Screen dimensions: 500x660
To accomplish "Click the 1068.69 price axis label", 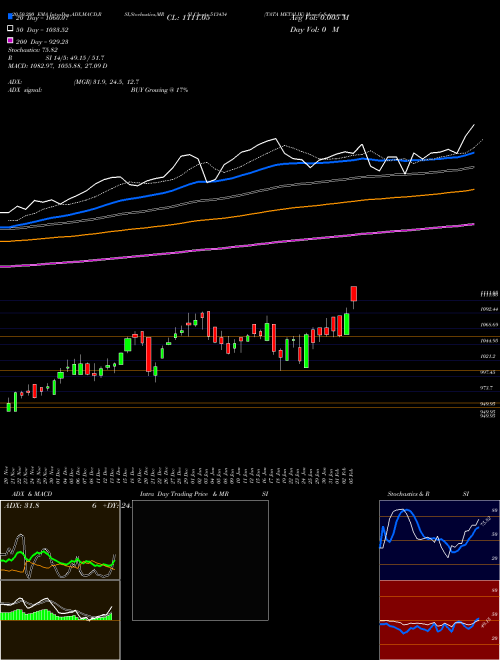I will pos(489,325).
